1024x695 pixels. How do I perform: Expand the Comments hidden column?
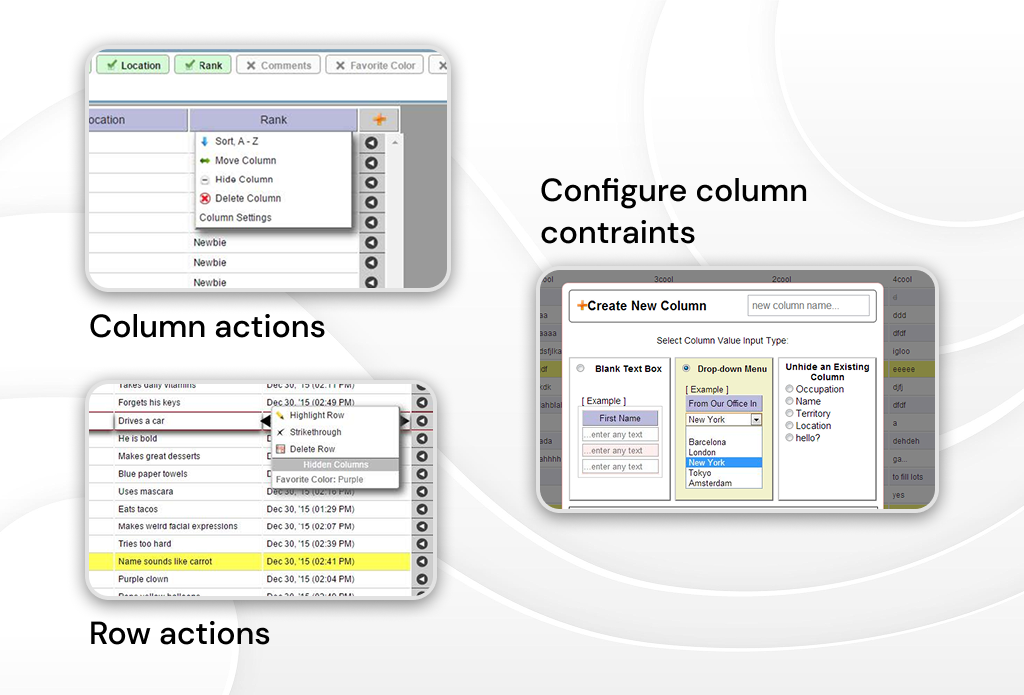point(278,65)
